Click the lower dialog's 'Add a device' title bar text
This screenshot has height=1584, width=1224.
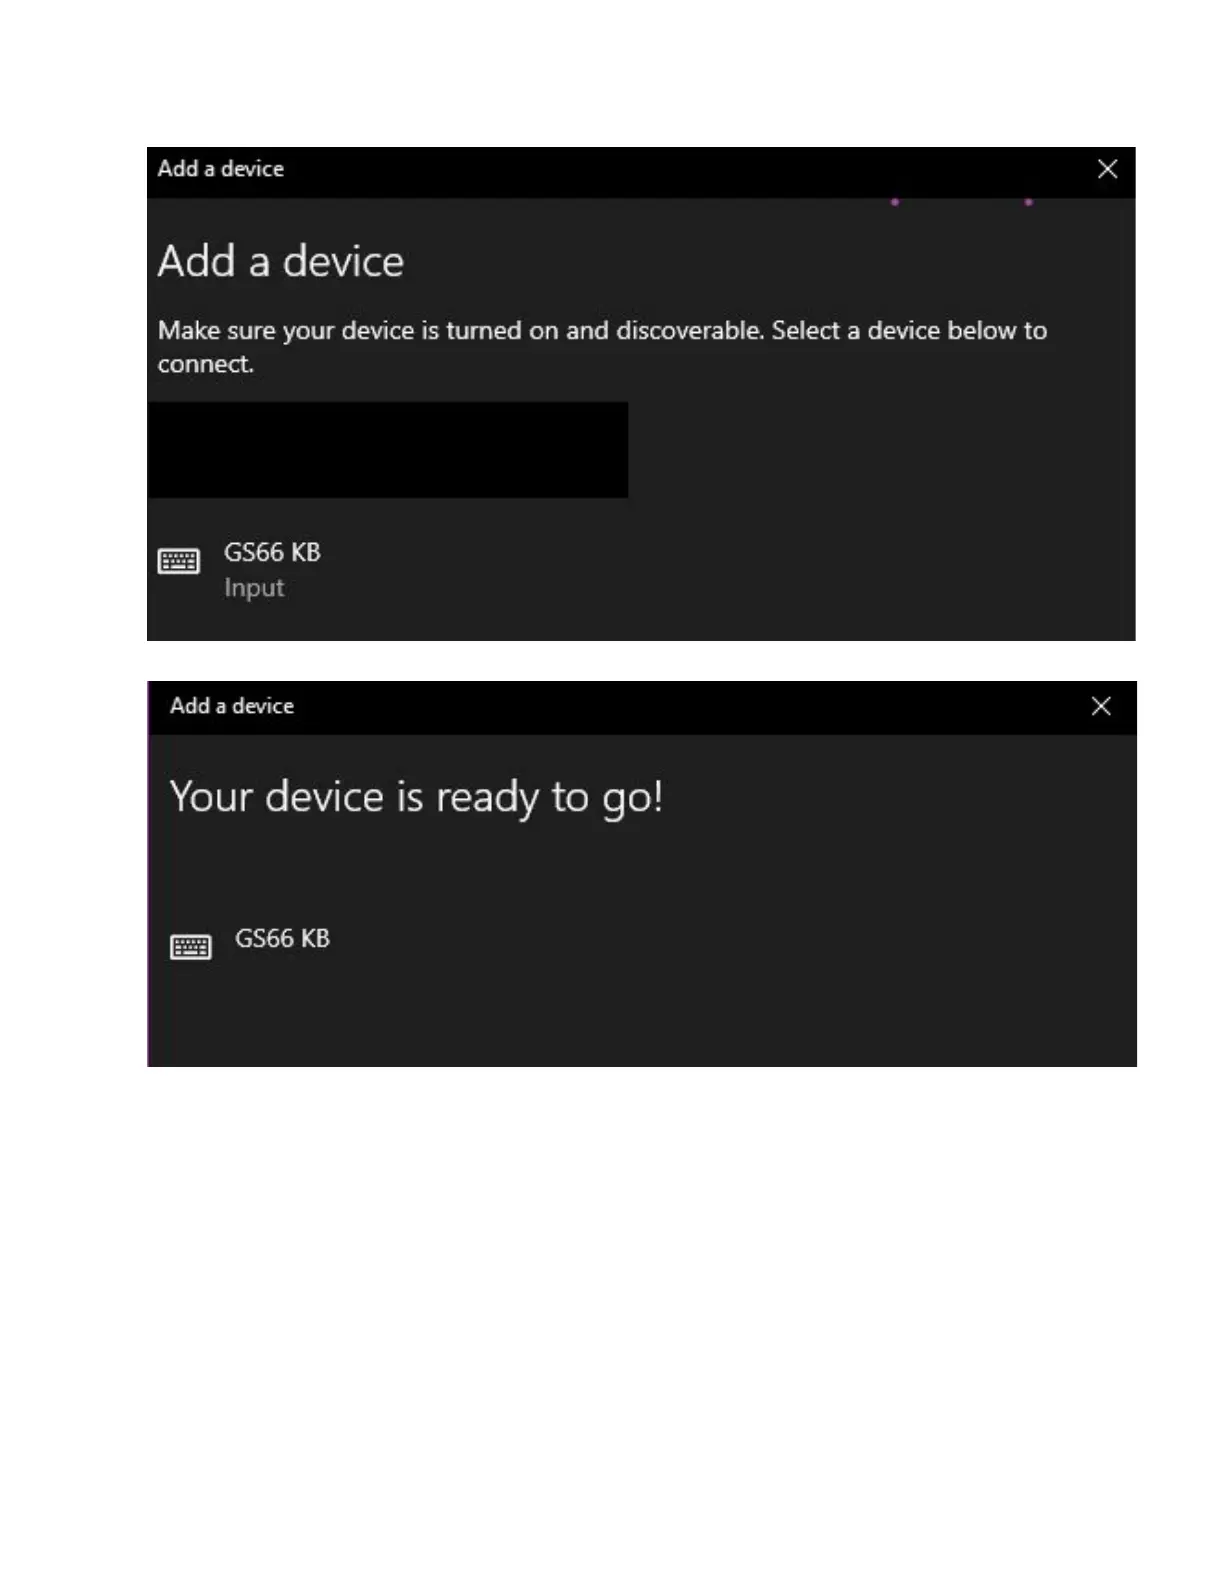coord(232,706)
